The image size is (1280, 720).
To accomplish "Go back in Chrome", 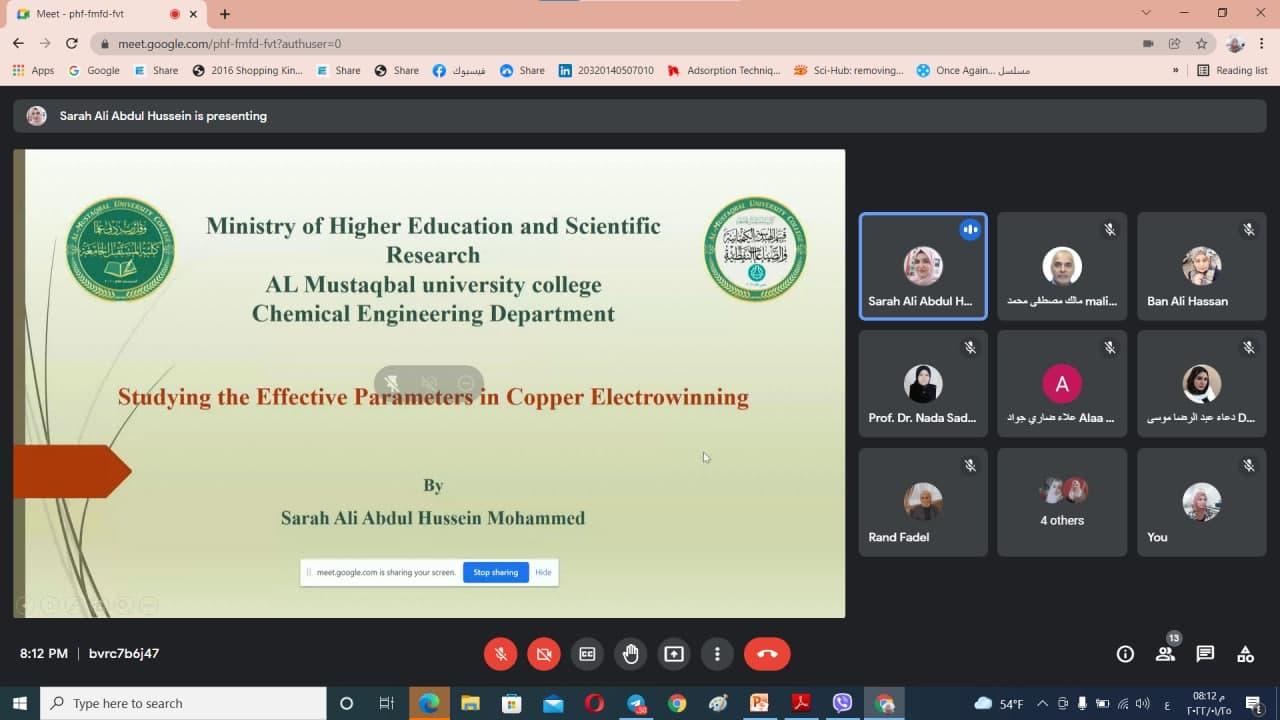I will 18,43.
